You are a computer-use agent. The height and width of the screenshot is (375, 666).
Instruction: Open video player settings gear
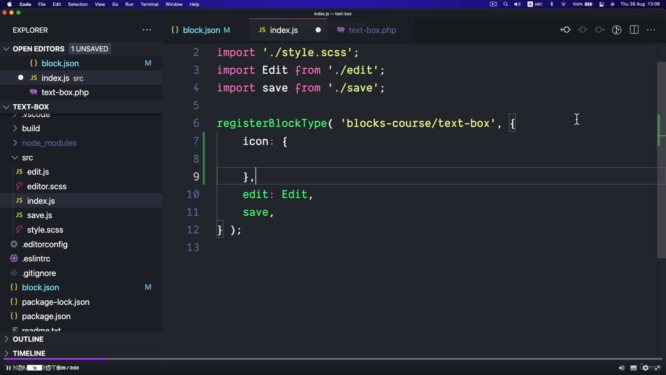[645, 368]
